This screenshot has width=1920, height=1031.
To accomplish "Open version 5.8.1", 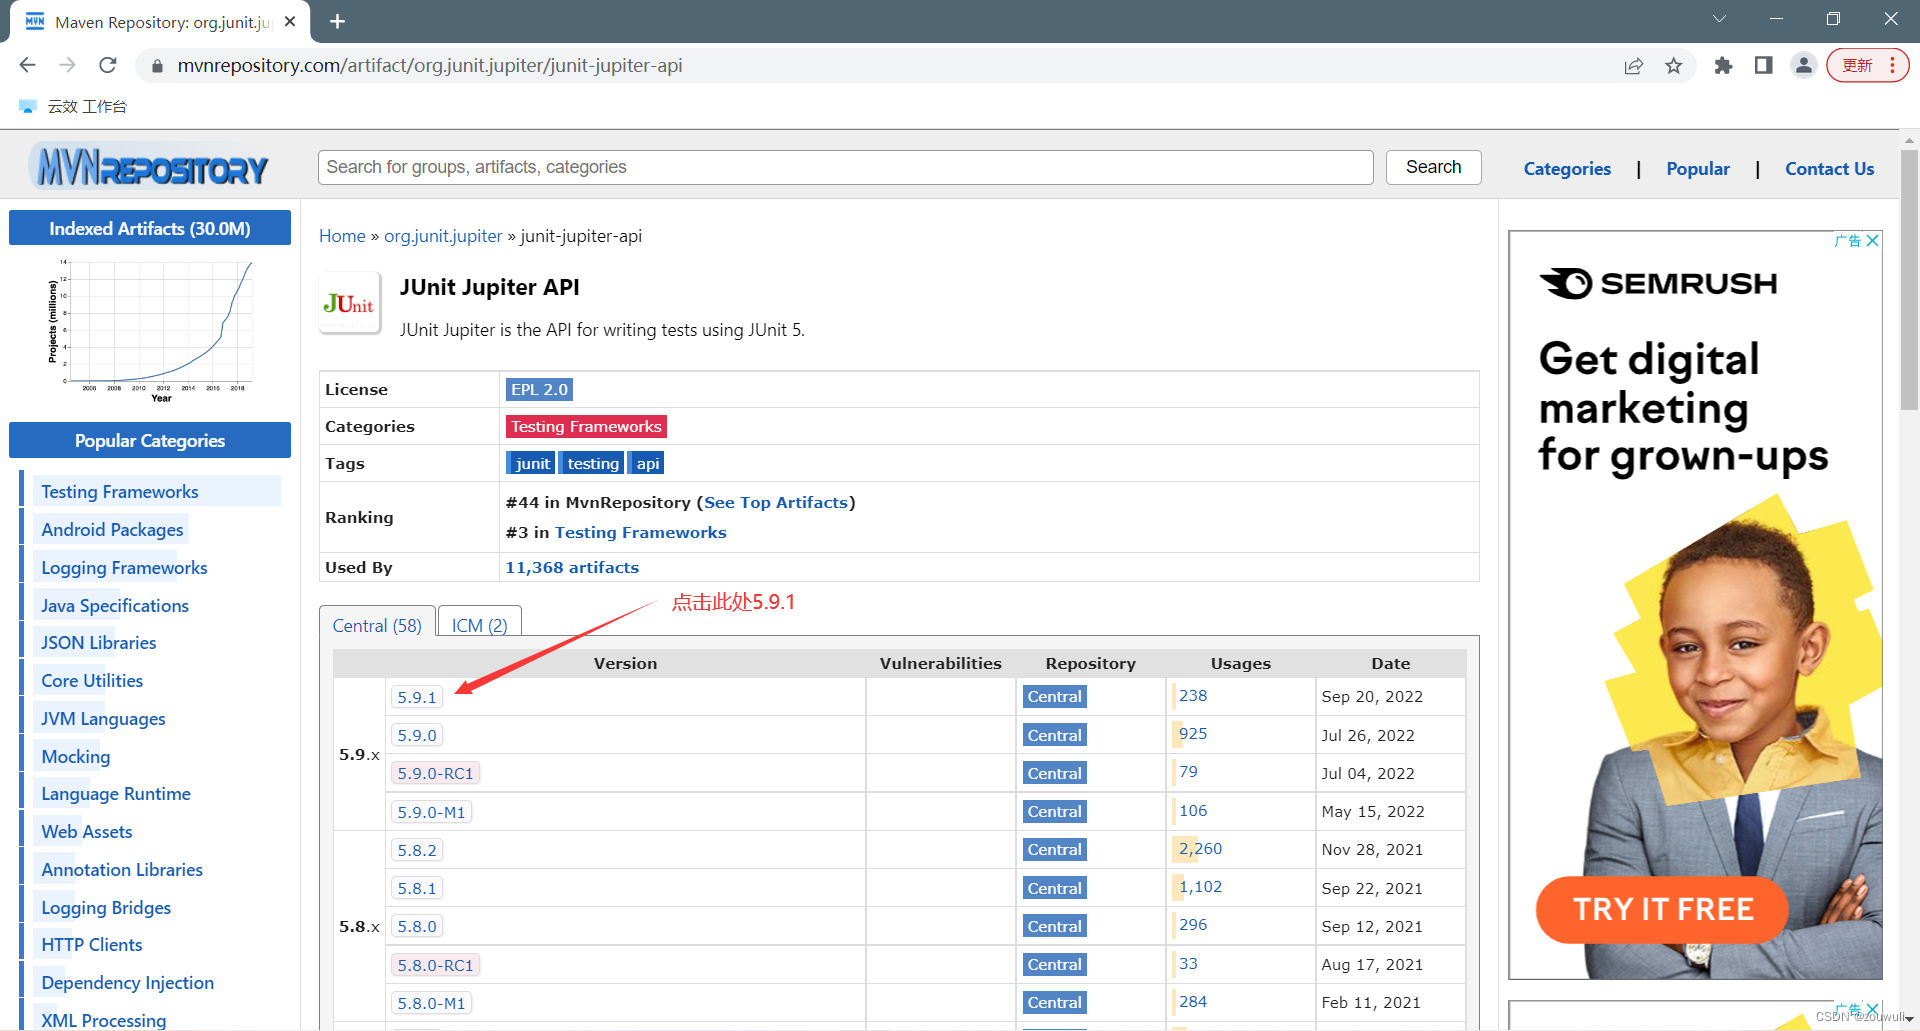I will tap(417, 888).
